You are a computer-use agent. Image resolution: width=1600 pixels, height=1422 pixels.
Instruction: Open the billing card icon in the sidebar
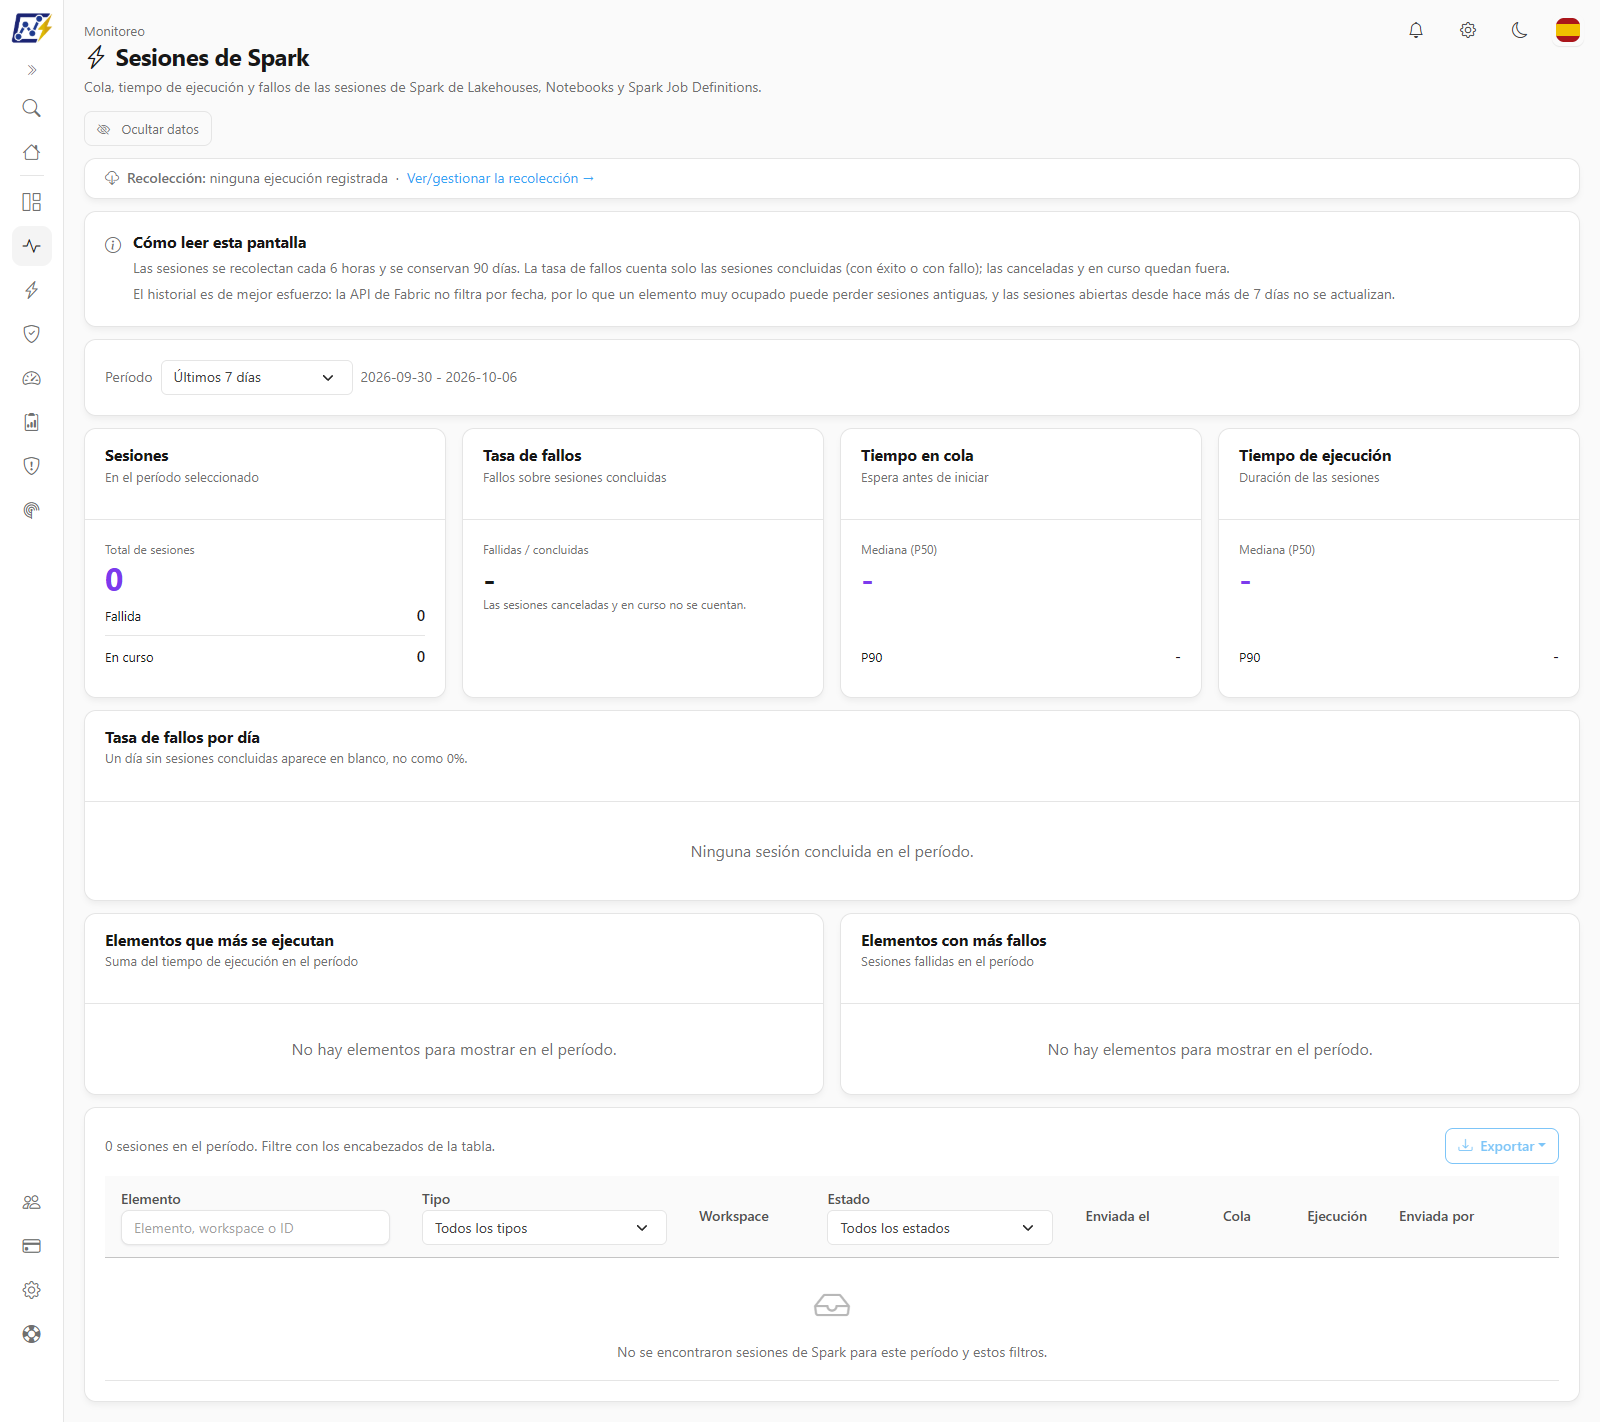32,1246
